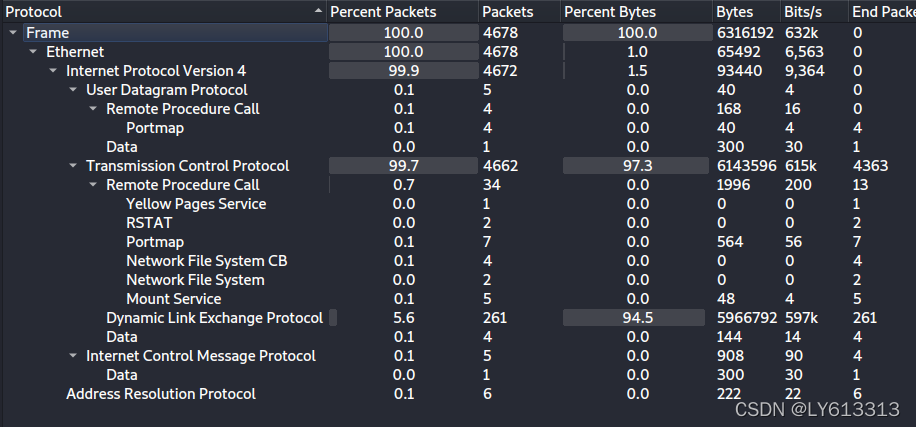Collapse the Ethernet tree node

pyautogui.click(x=33, y=52)
